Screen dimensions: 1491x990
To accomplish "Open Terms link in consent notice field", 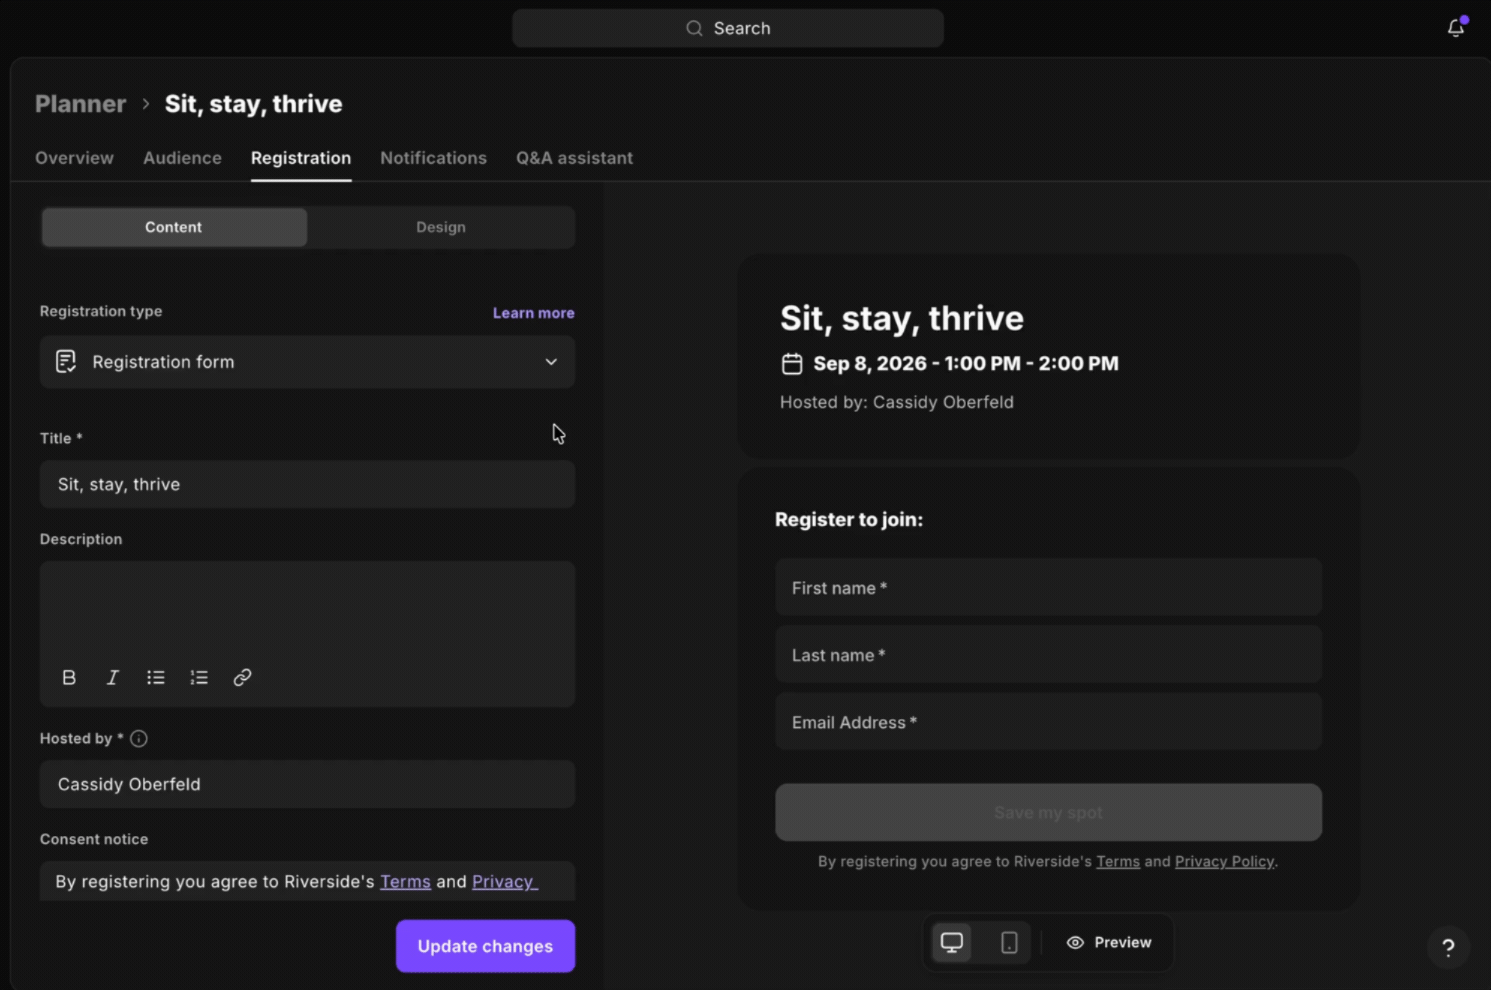I will (x=405, y=881).
